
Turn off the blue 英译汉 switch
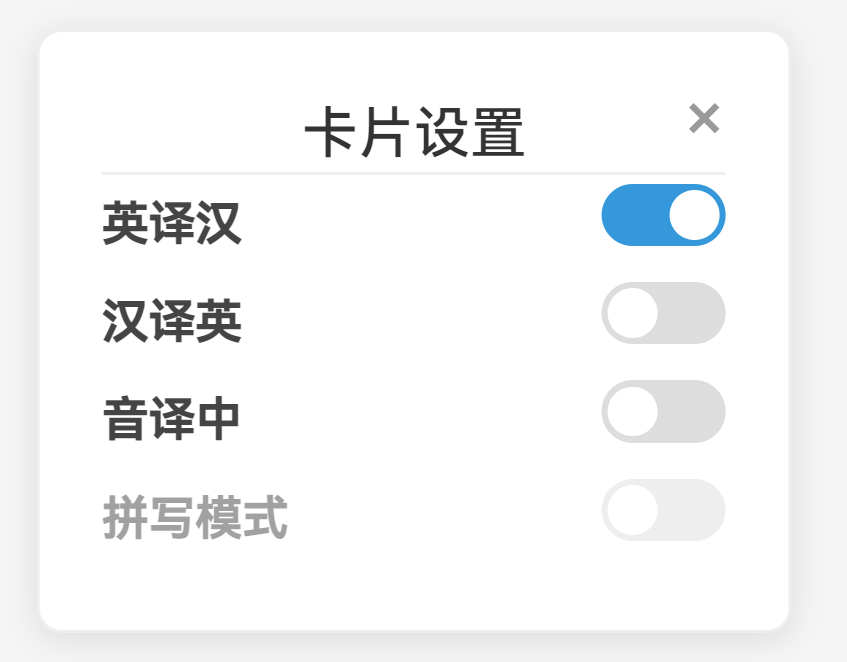[x=663, y=215]
